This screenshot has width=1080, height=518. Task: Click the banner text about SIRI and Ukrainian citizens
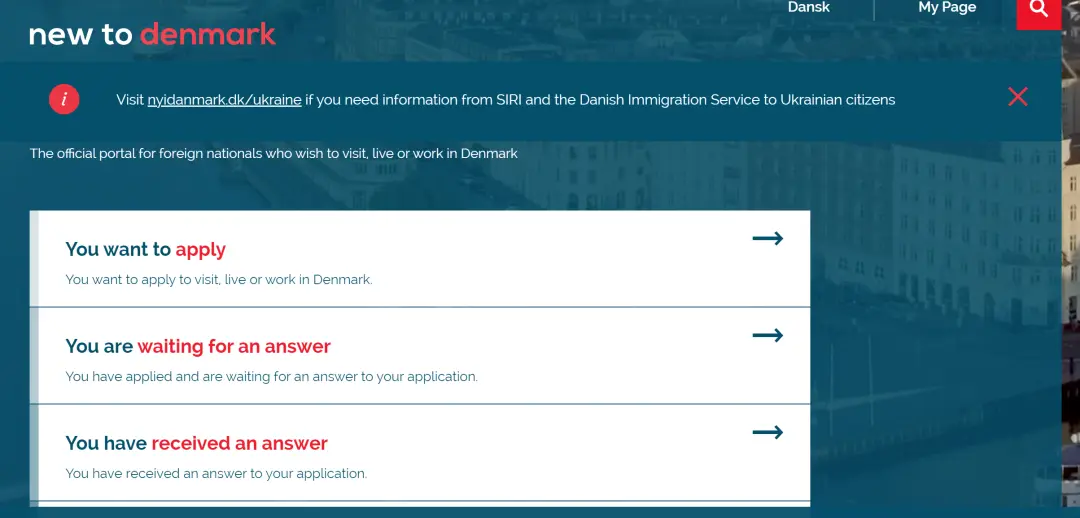(x=600, y=100)
